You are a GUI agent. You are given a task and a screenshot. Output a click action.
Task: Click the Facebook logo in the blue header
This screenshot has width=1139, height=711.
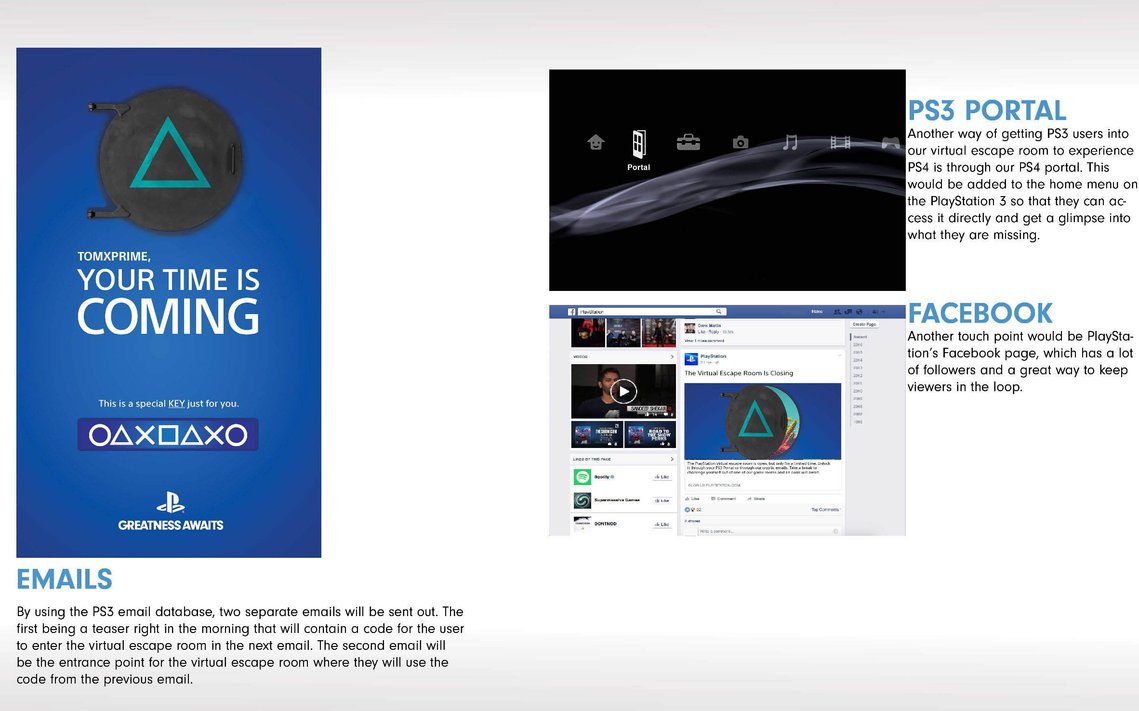(572, 312)
